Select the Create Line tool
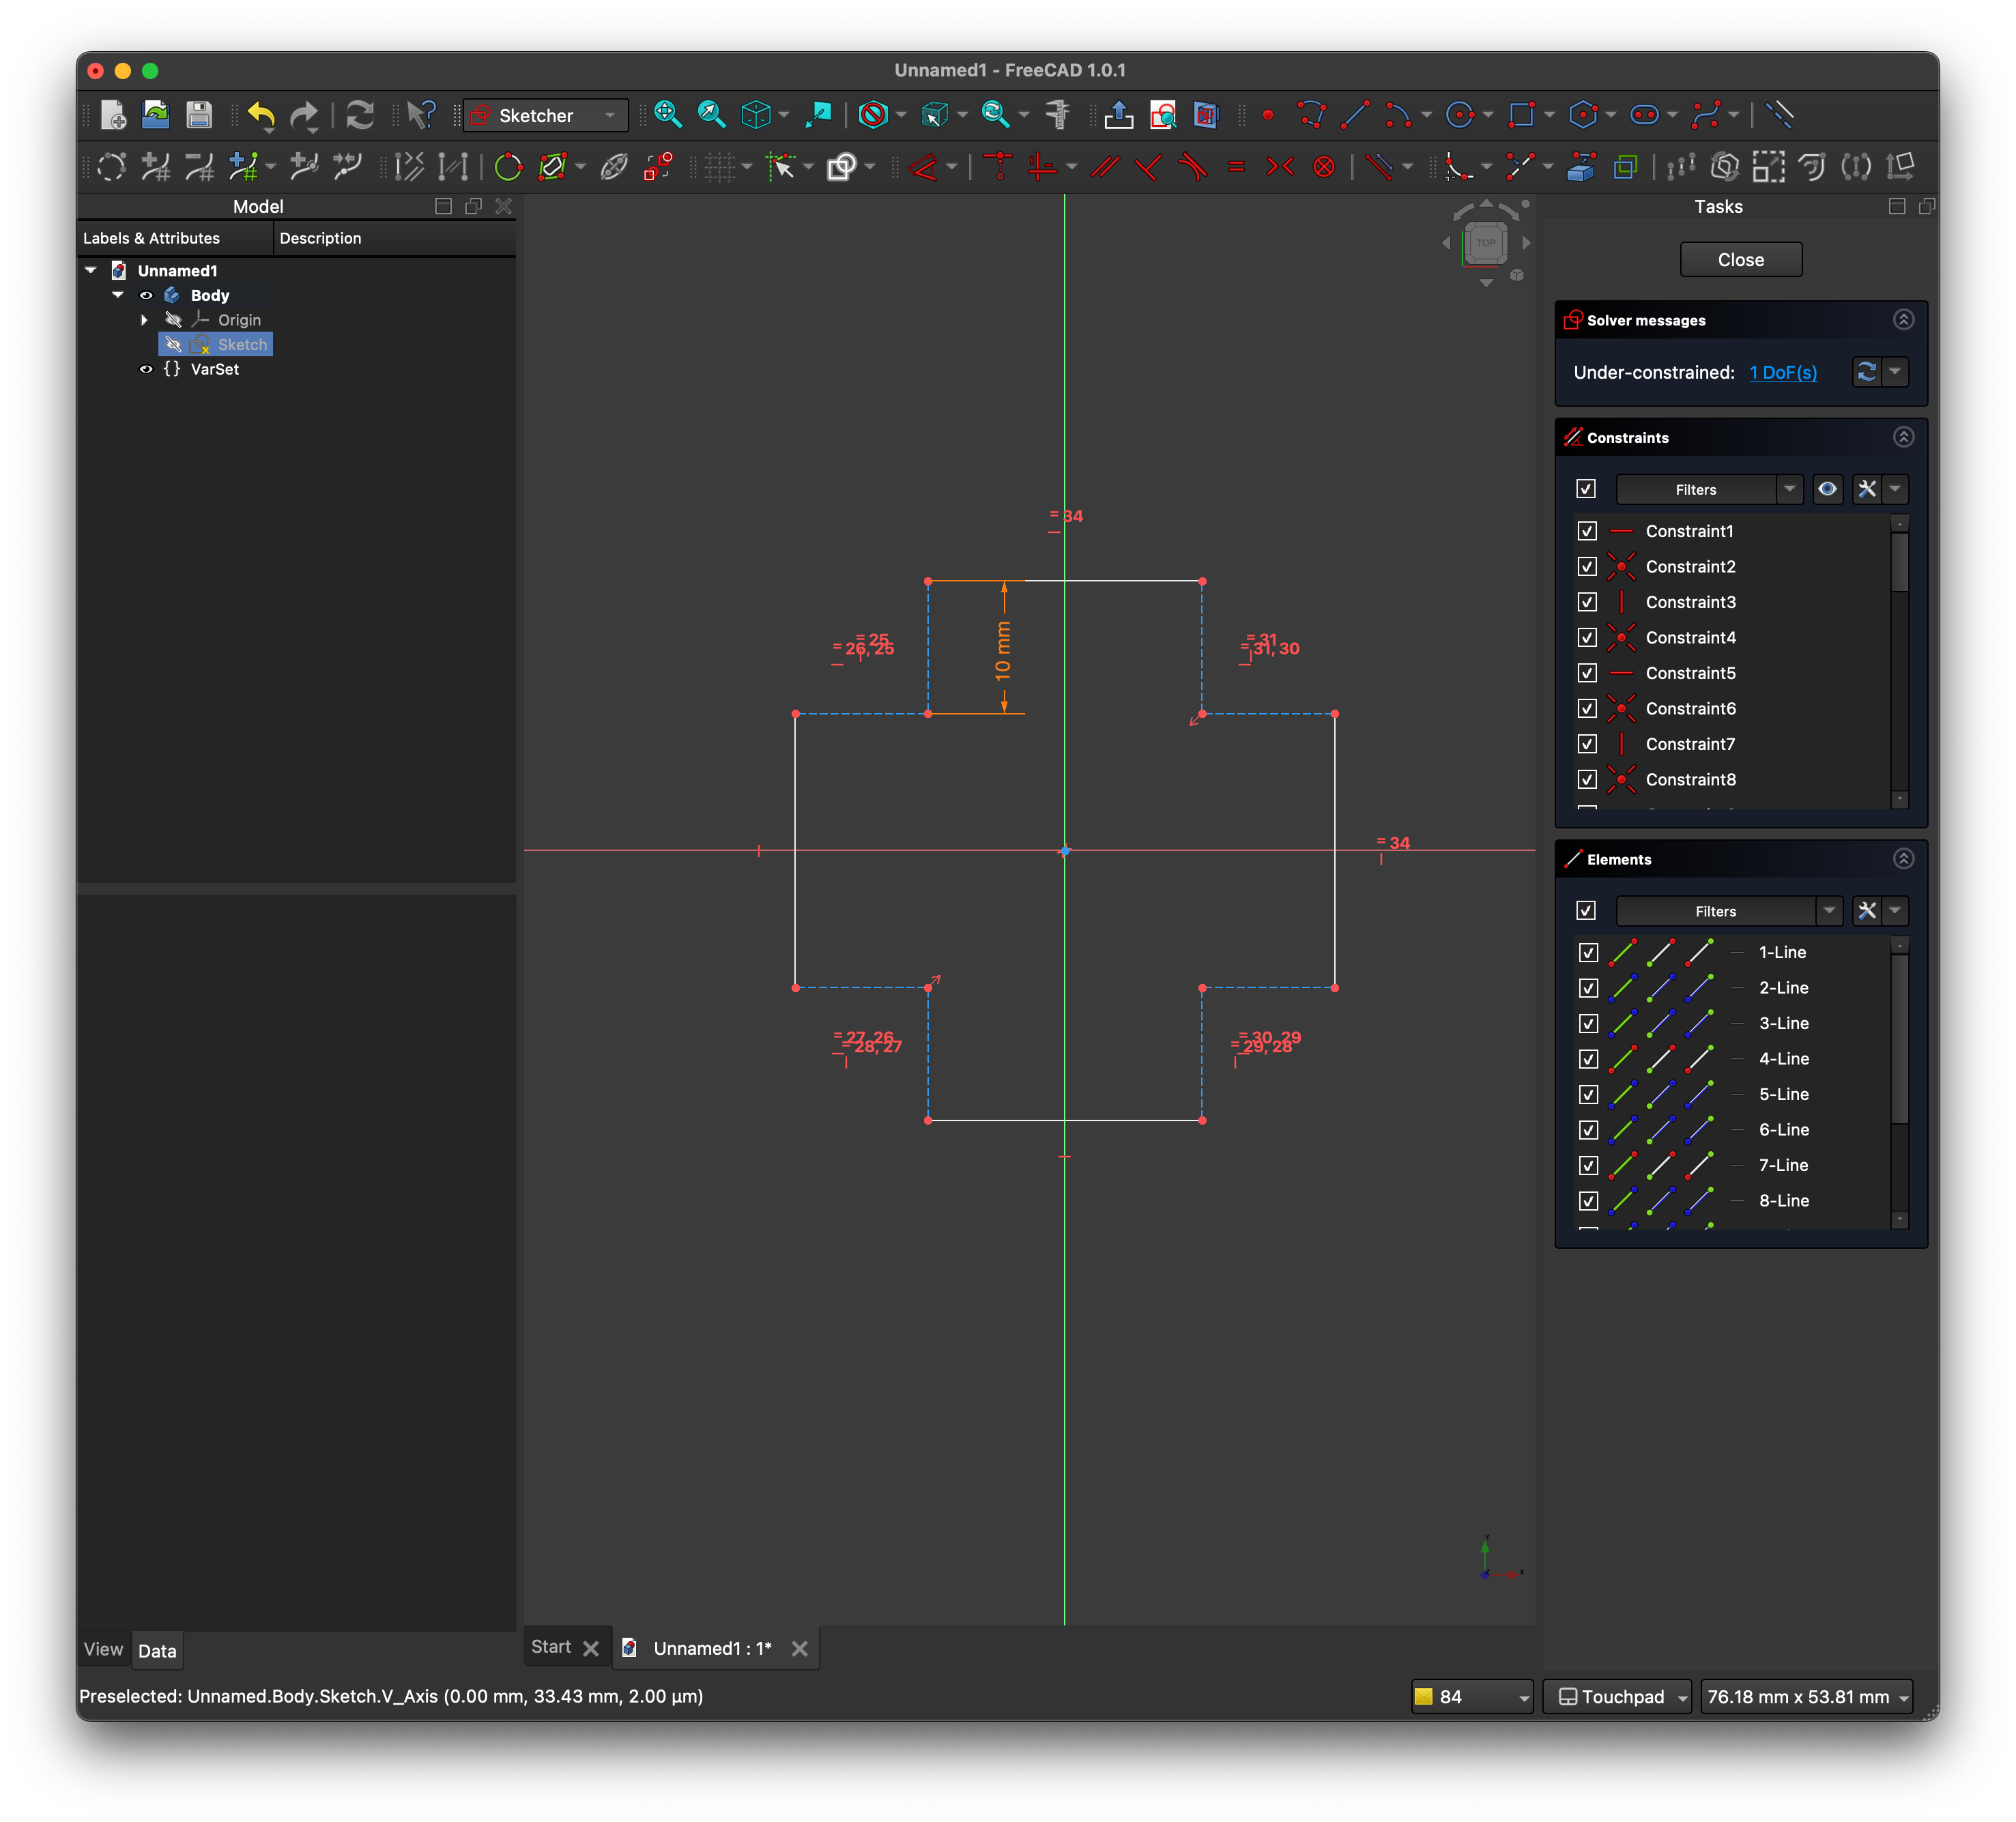2016x1822 pixels. coord(1355,115)
